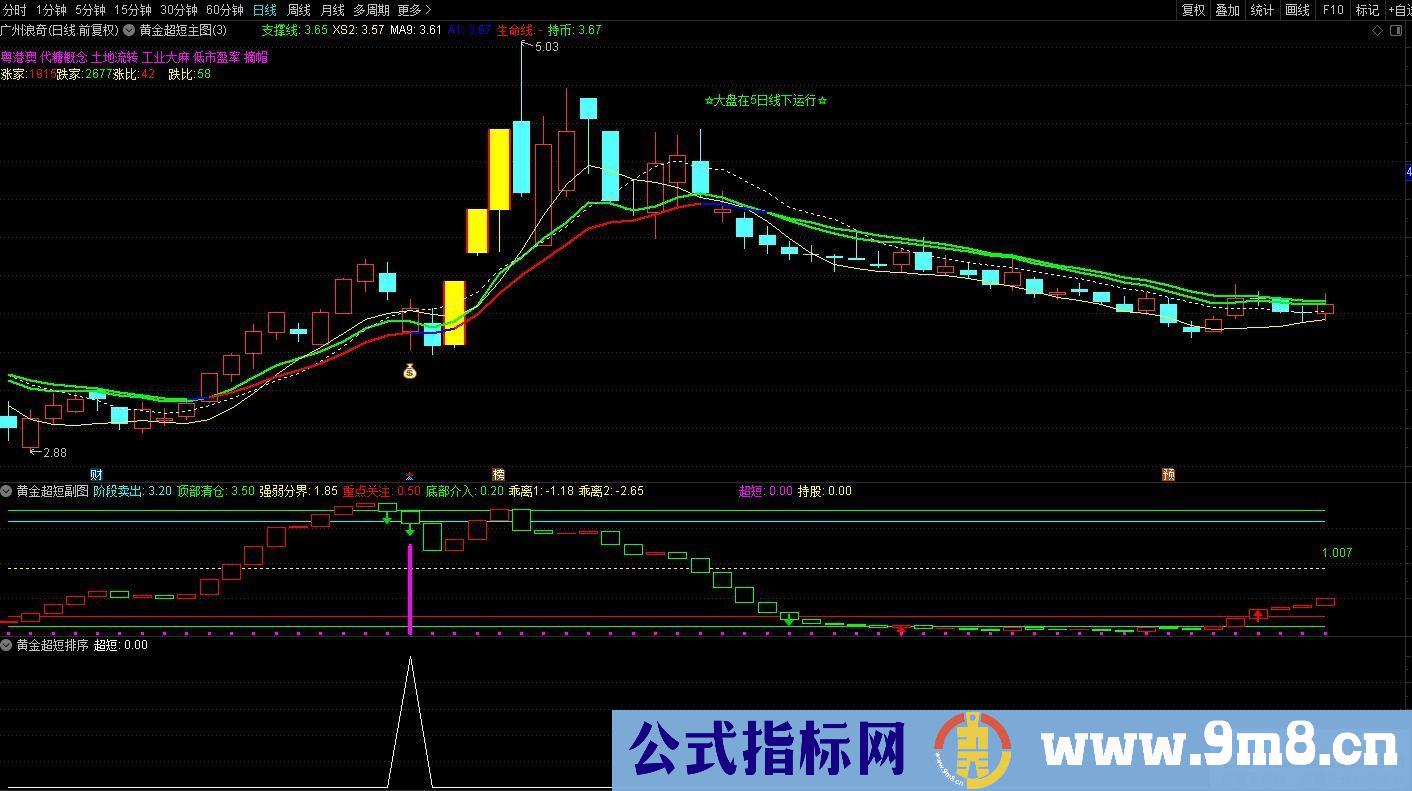Image resolution: width=1412 pixels, height=791 pixels.
Task: Click the 2.88 low price label
Action: click(54, 453)
